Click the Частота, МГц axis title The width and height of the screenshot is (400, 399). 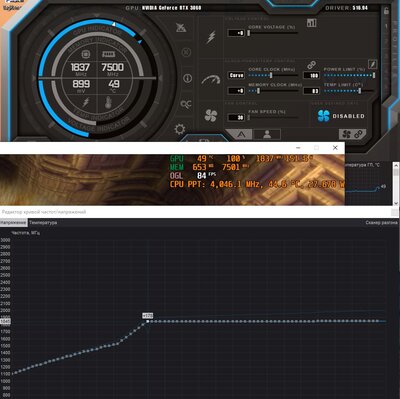click(25, 233)
